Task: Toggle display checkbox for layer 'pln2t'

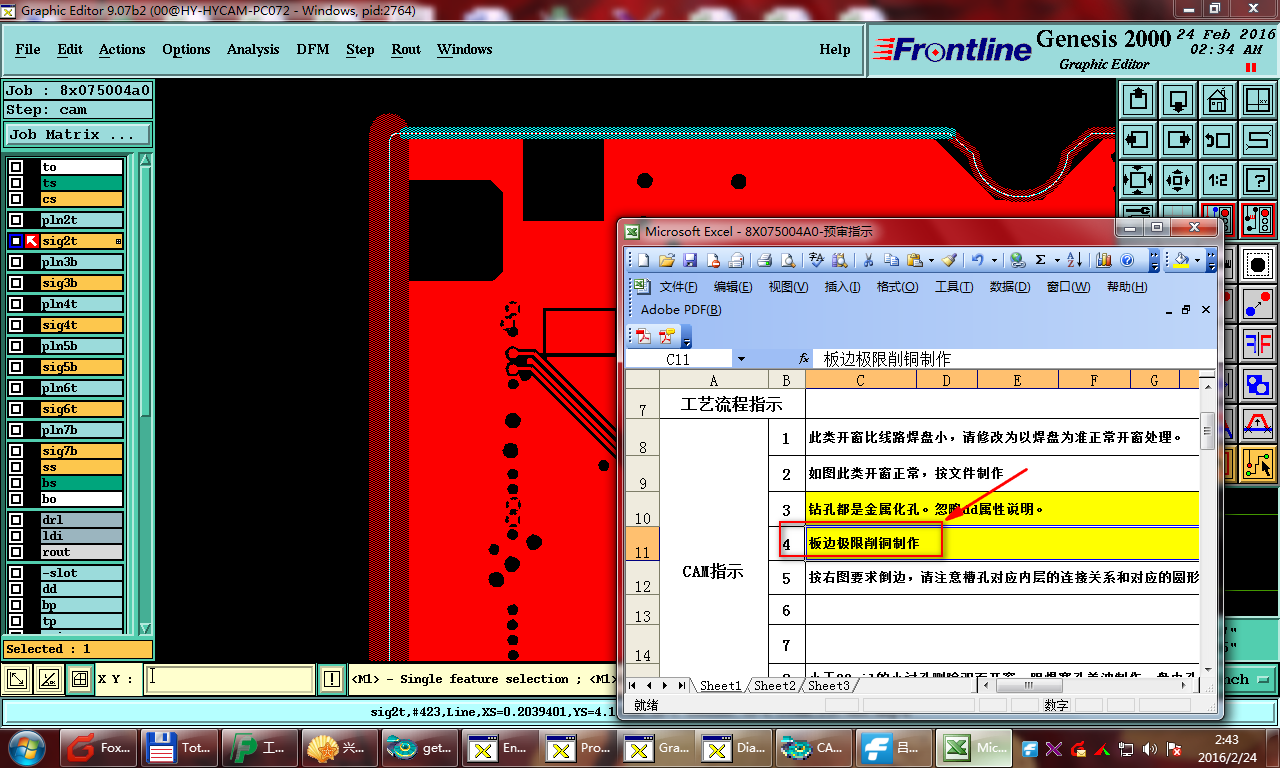Action: [16, 220]
